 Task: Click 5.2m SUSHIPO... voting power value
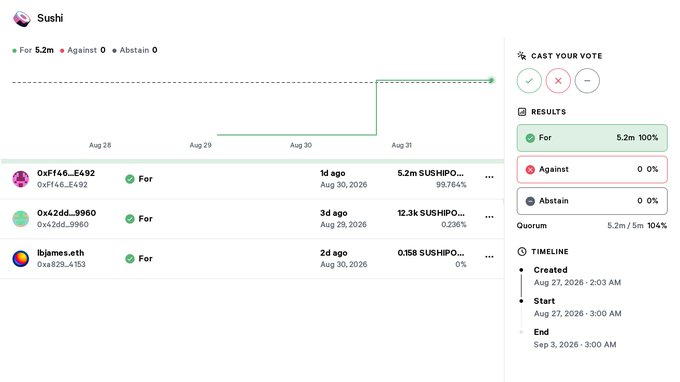(x=431, y=173)
